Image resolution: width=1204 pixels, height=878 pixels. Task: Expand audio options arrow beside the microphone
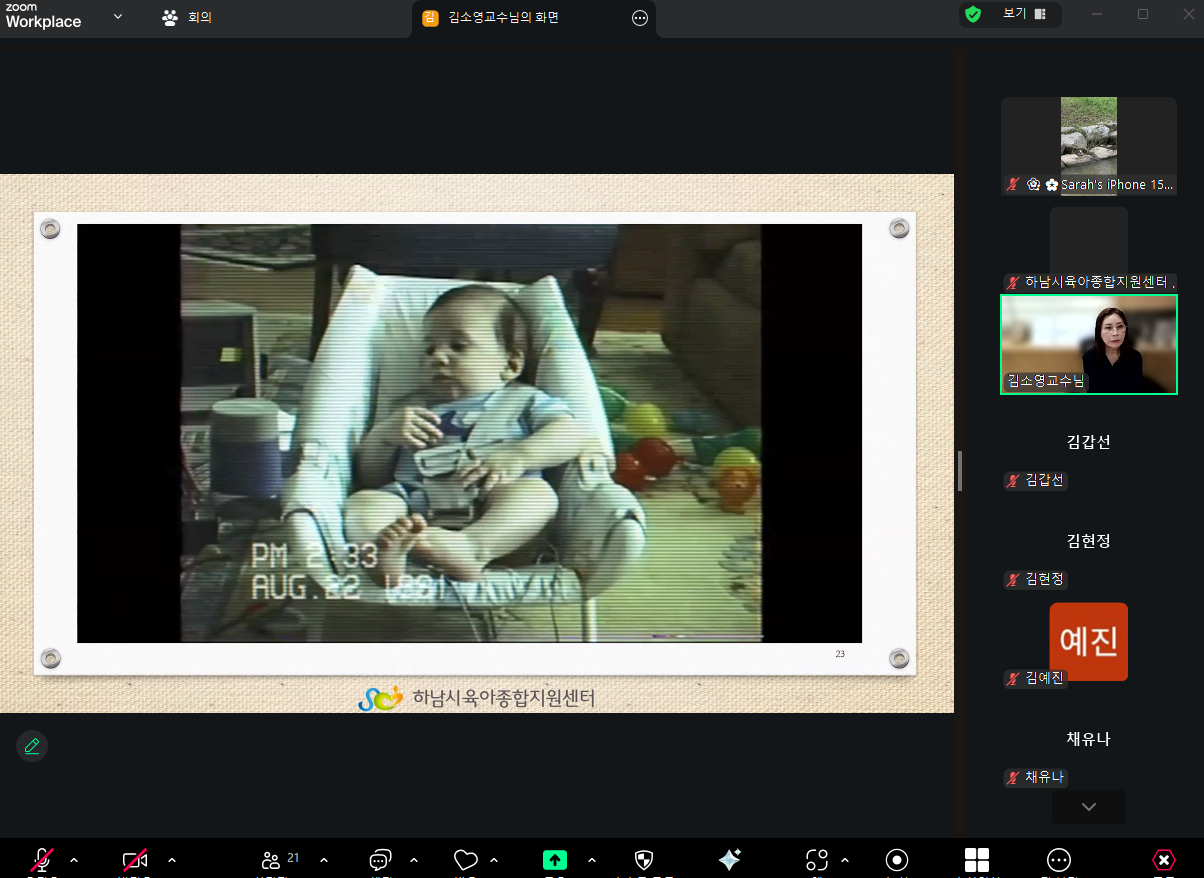[x=74, y=860]
